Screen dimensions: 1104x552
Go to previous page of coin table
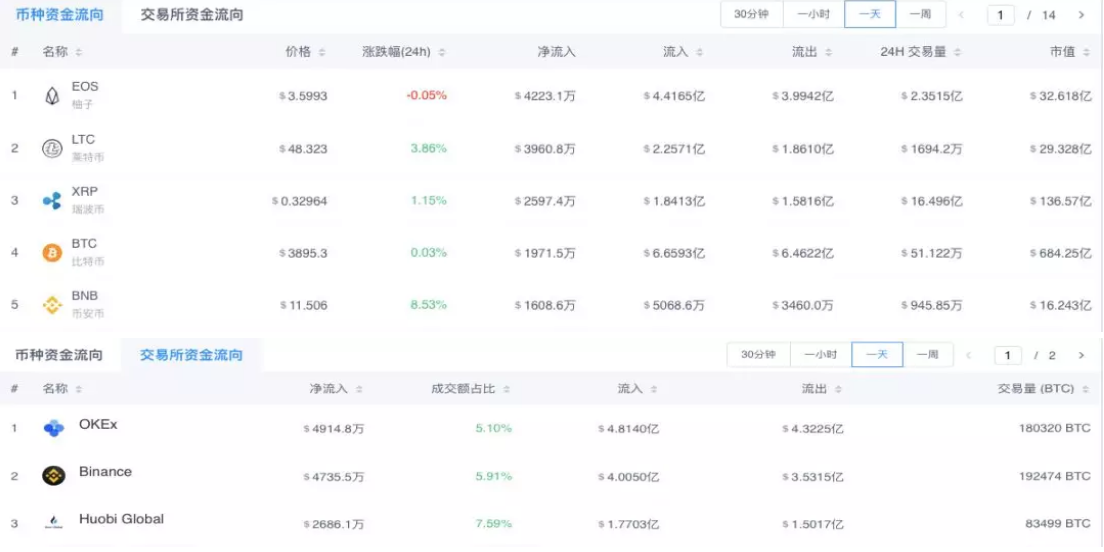click(x=961, y=15)
